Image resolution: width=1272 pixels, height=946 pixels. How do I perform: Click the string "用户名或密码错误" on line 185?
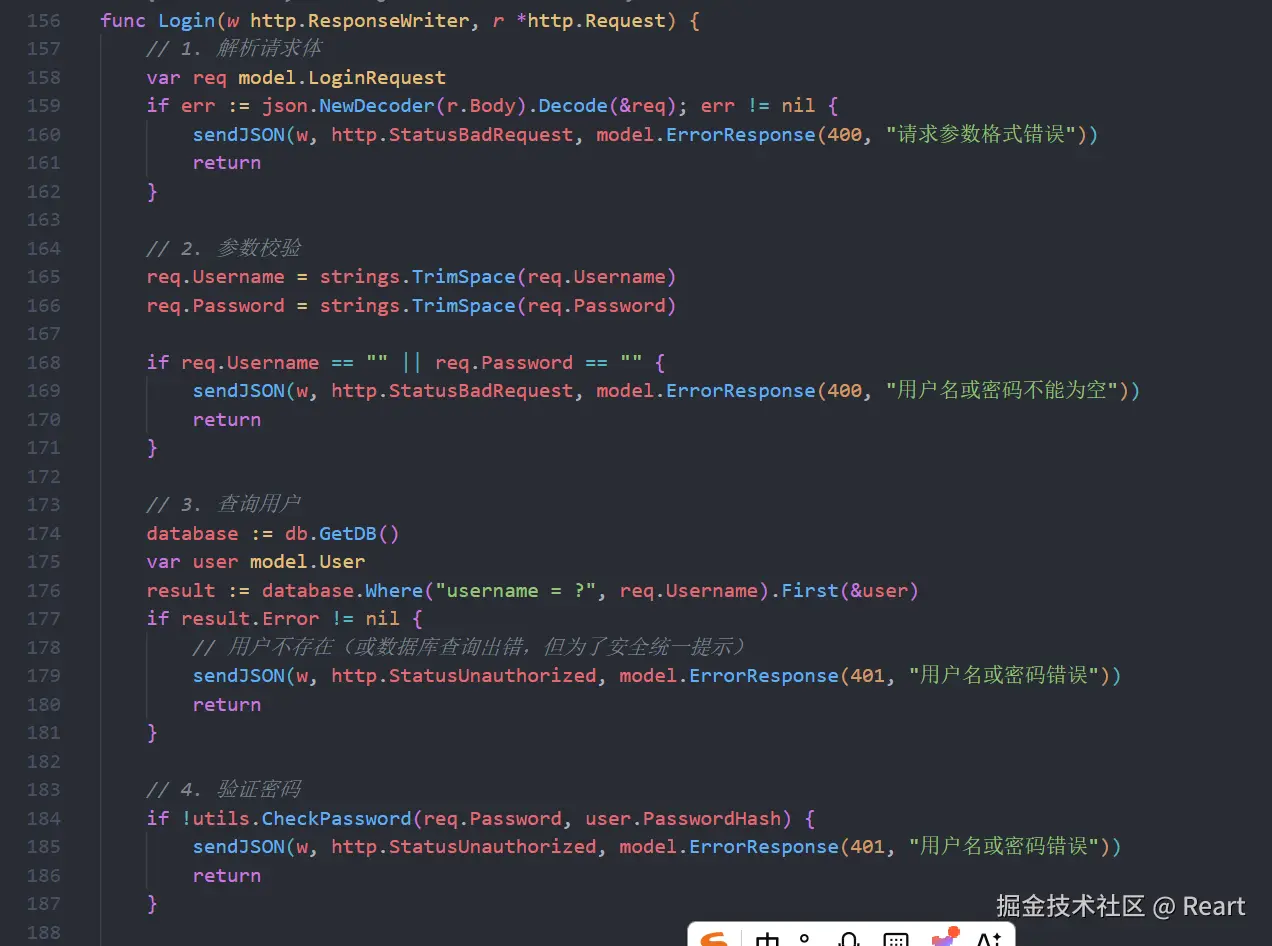pos(1004,846)
